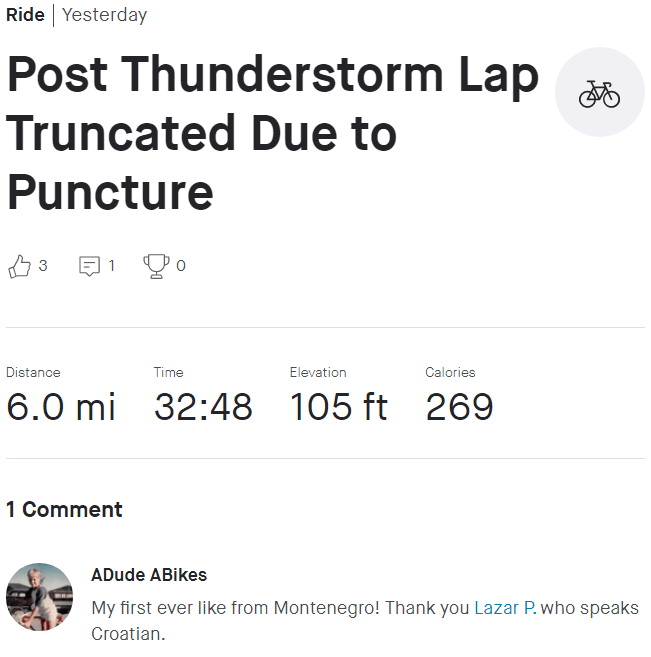The image size is (651, 657).
Task: Click the comment text mentioning Montenegro
Action: 280,608
